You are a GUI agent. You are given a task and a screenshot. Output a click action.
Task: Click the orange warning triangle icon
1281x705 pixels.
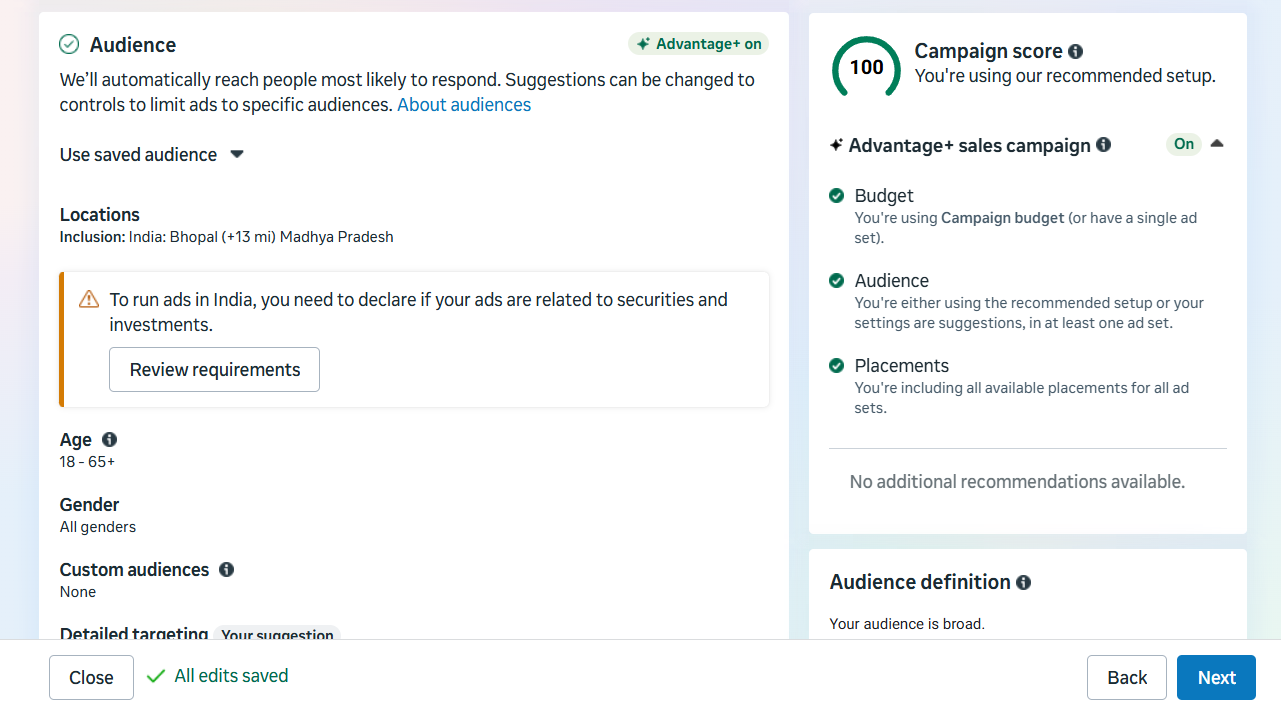[89, 300]
